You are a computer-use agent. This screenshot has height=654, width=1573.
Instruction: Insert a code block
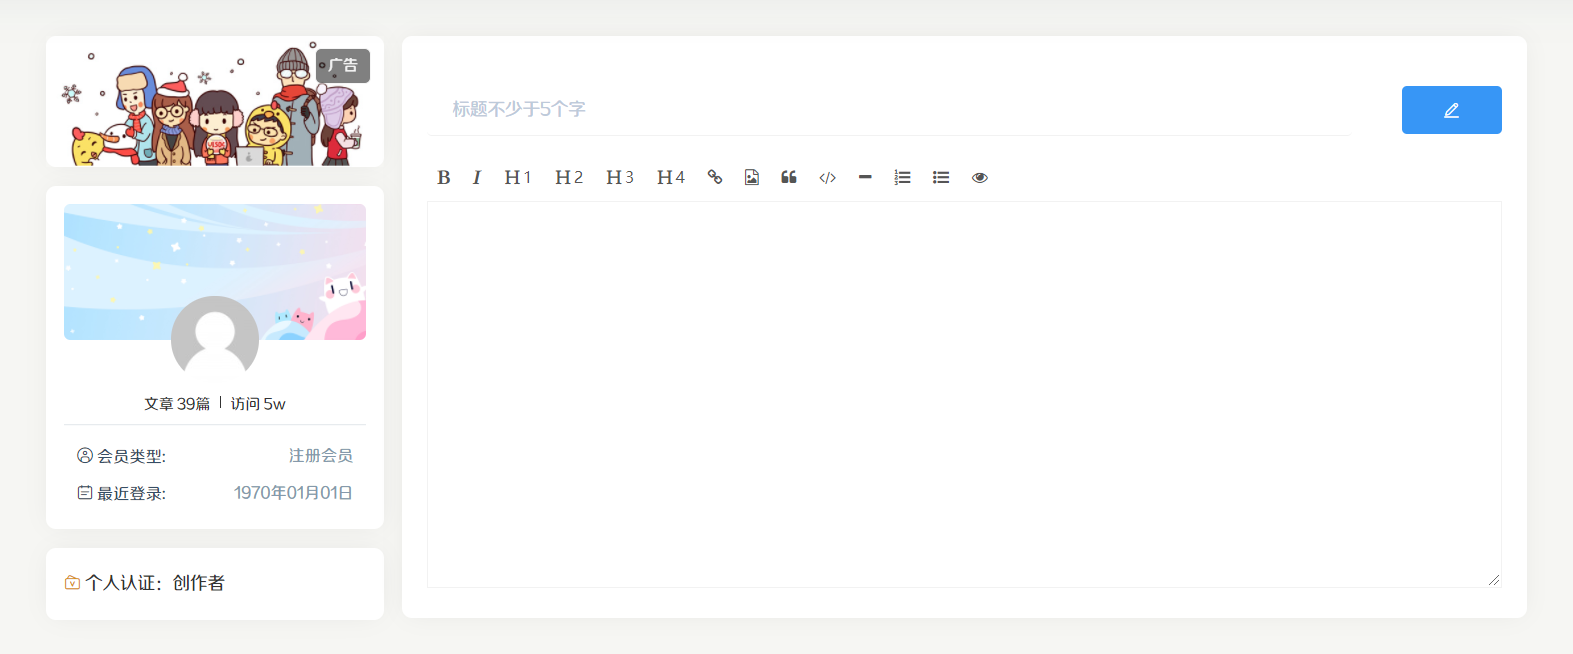(x=827, y=178)
